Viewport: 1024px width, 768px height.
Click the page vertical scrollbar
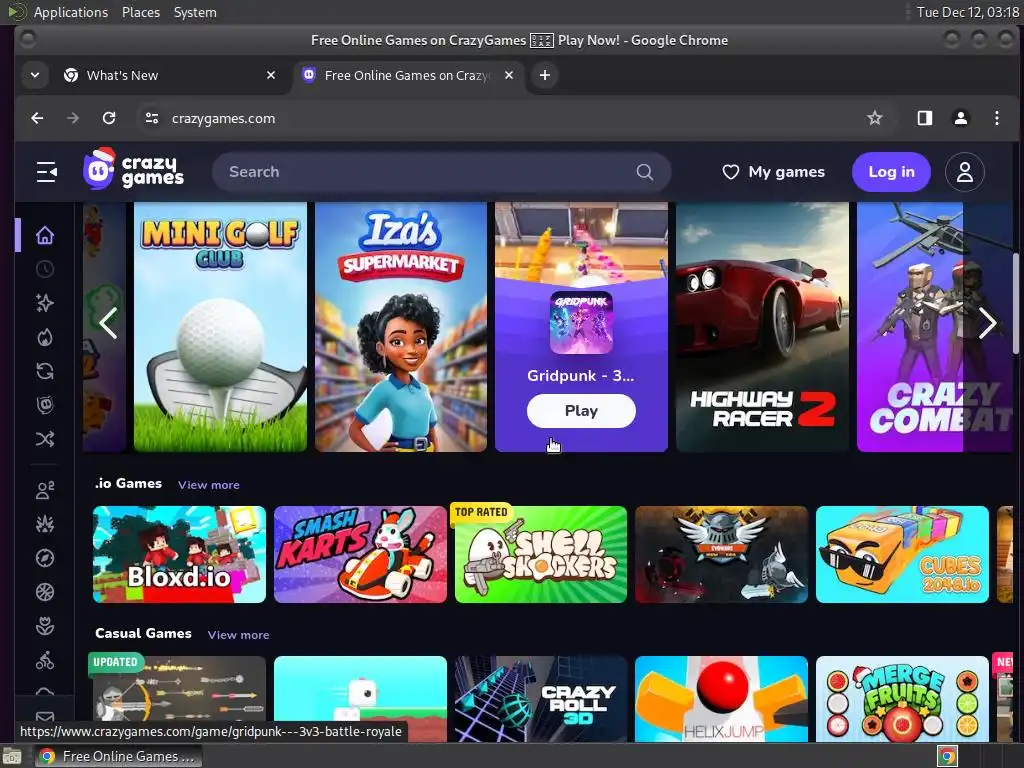tap(1016, 304)
